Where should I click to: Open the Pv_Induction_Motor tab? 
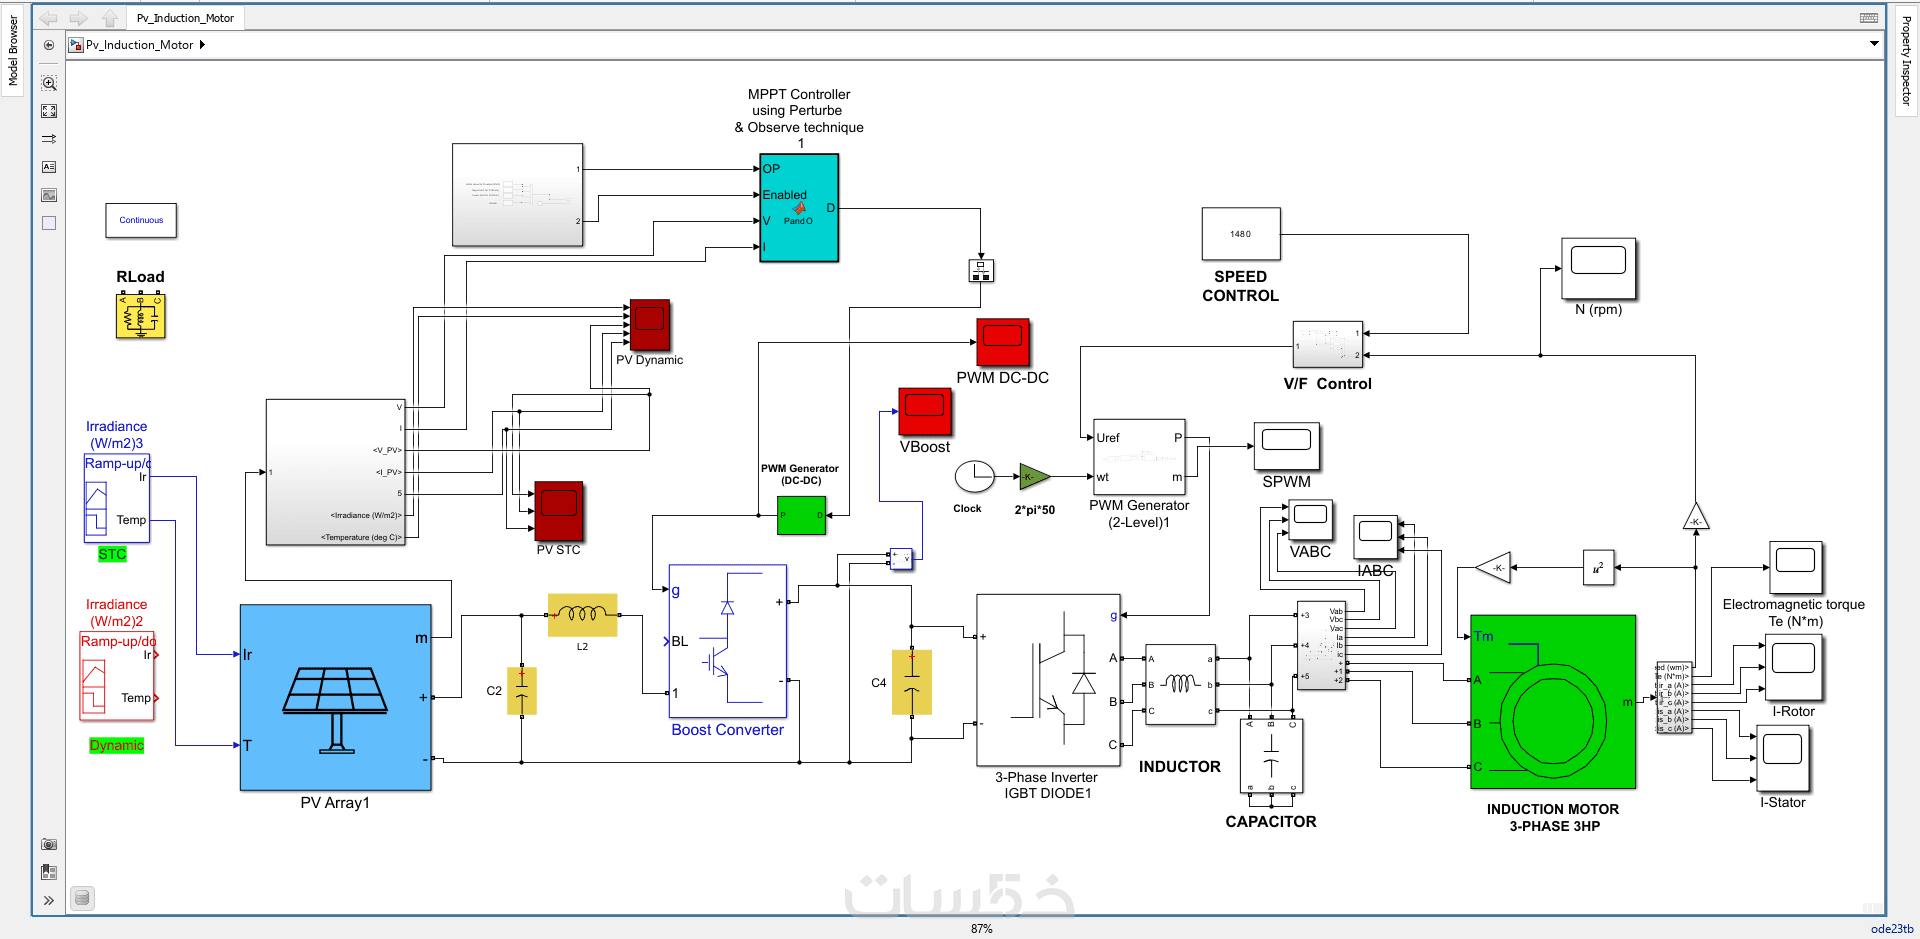185,18
